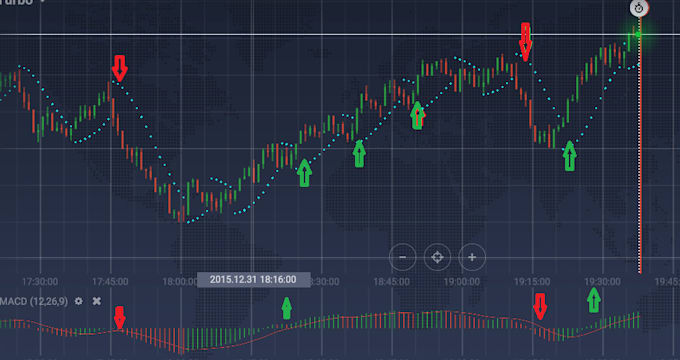
Task: Recenter chart using the crosshair button
Action: point(437,257)
